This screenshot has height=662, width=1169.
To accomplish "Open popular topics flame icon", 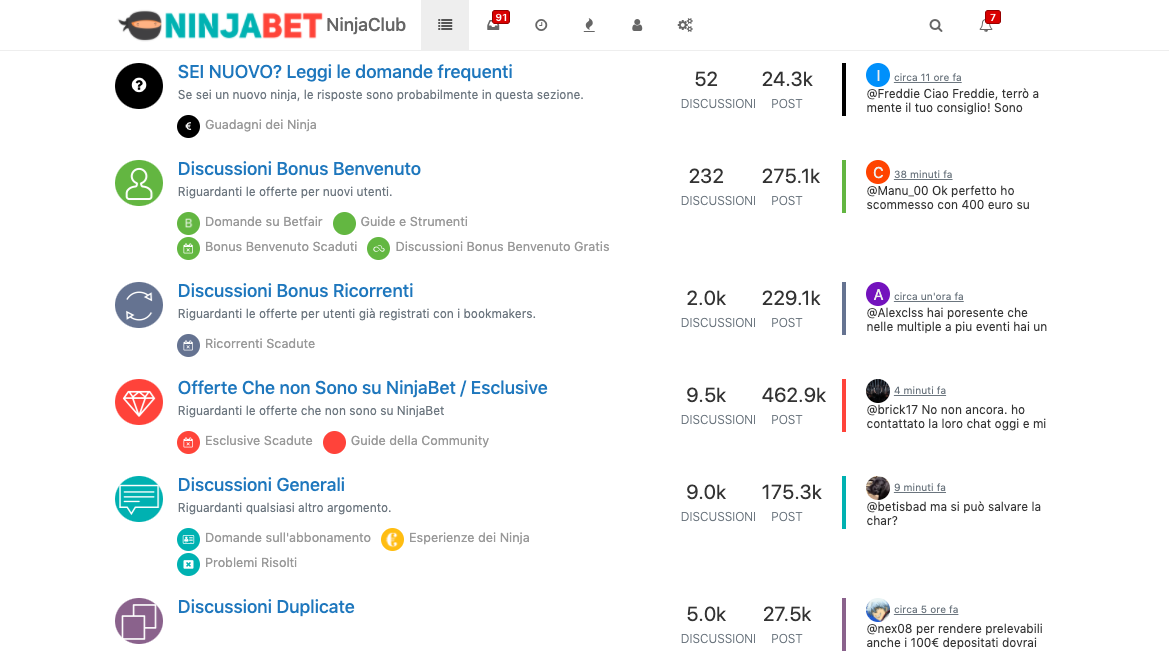I will 589,25.
